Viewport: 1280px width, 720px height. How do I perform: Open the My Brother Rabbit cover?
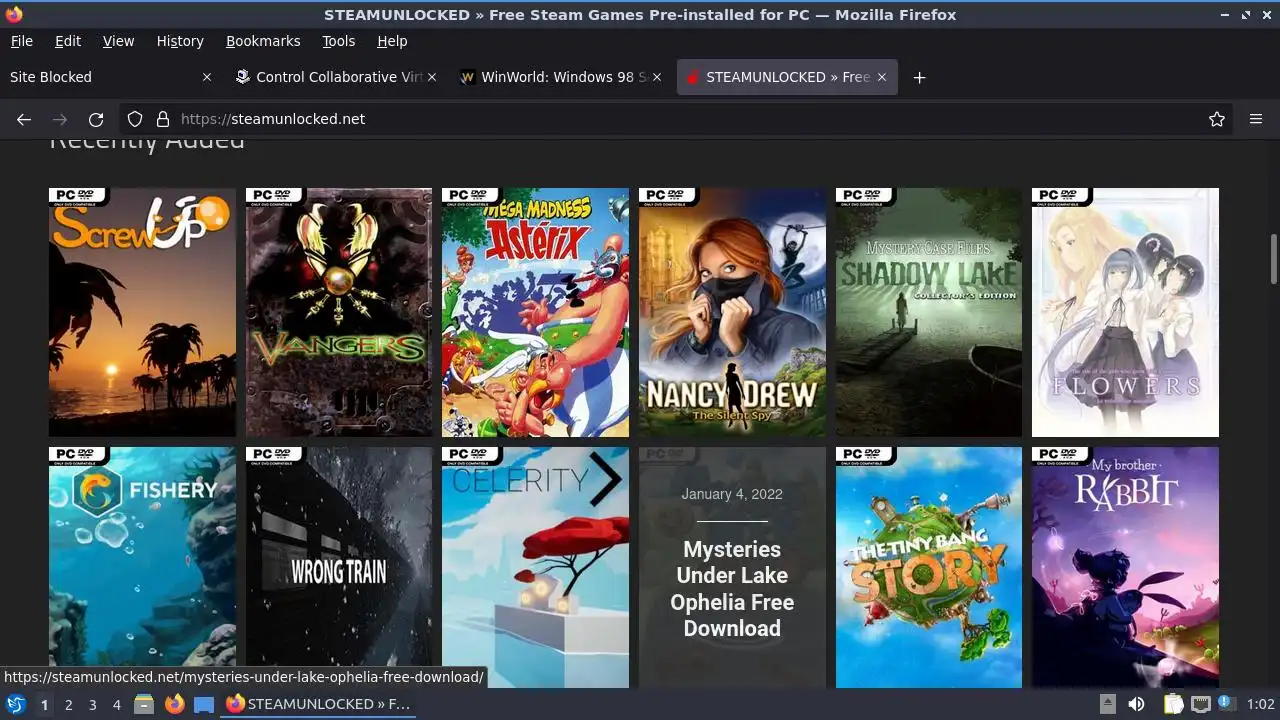(x=1125, y=567)
